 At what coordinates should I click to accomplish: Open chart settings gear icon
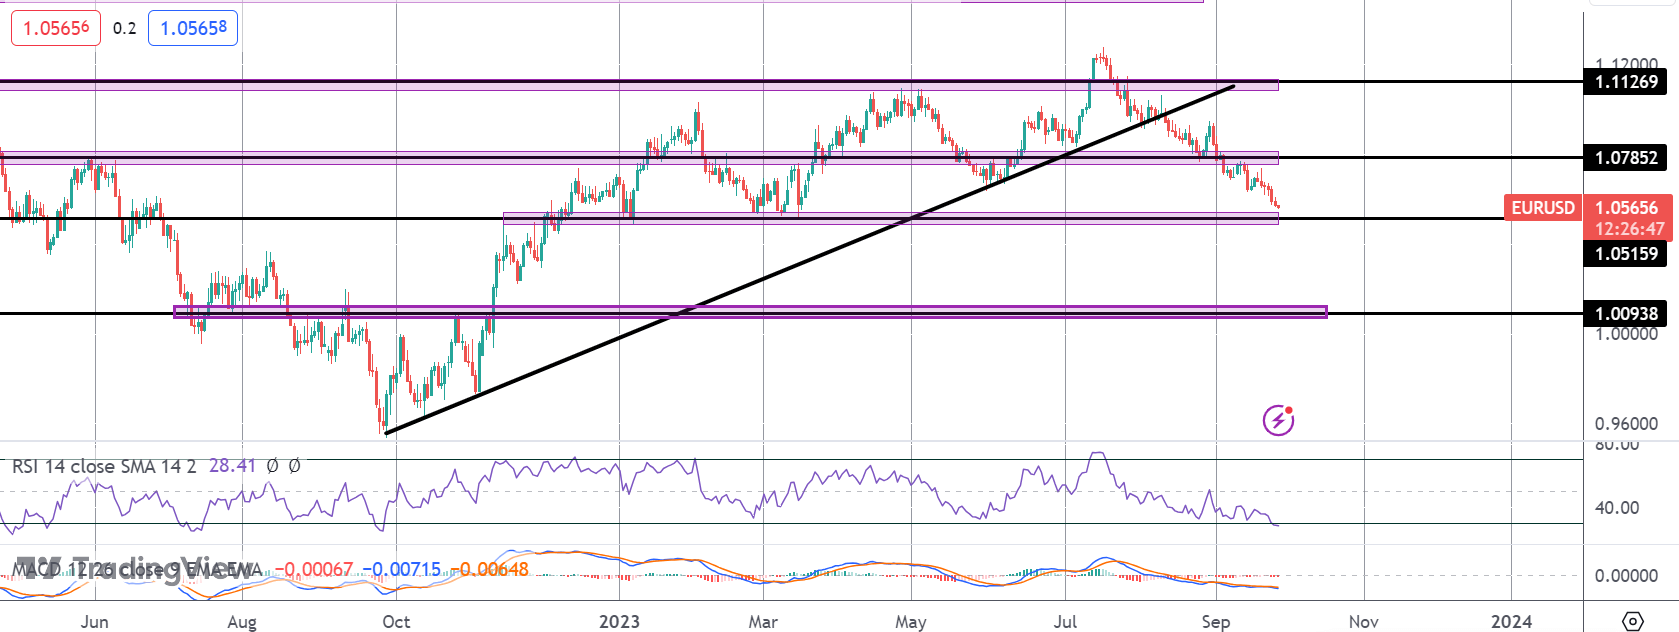1632,621
